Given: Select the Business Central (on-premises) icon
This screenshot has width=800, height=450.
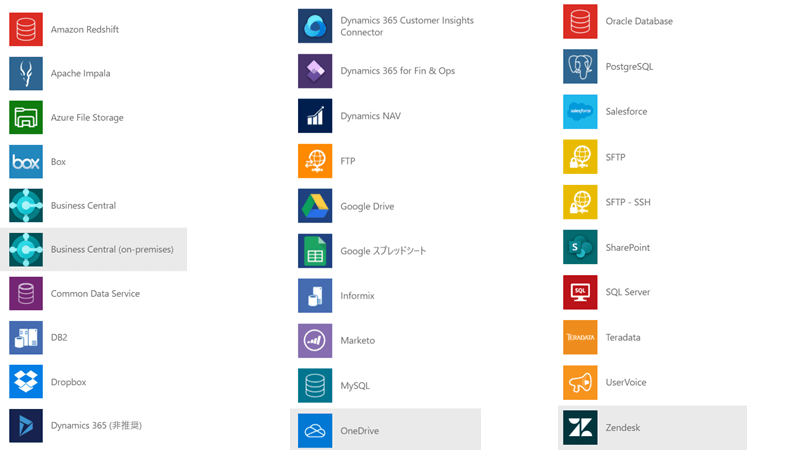Looking at the screenshot, I should (26, 249).
